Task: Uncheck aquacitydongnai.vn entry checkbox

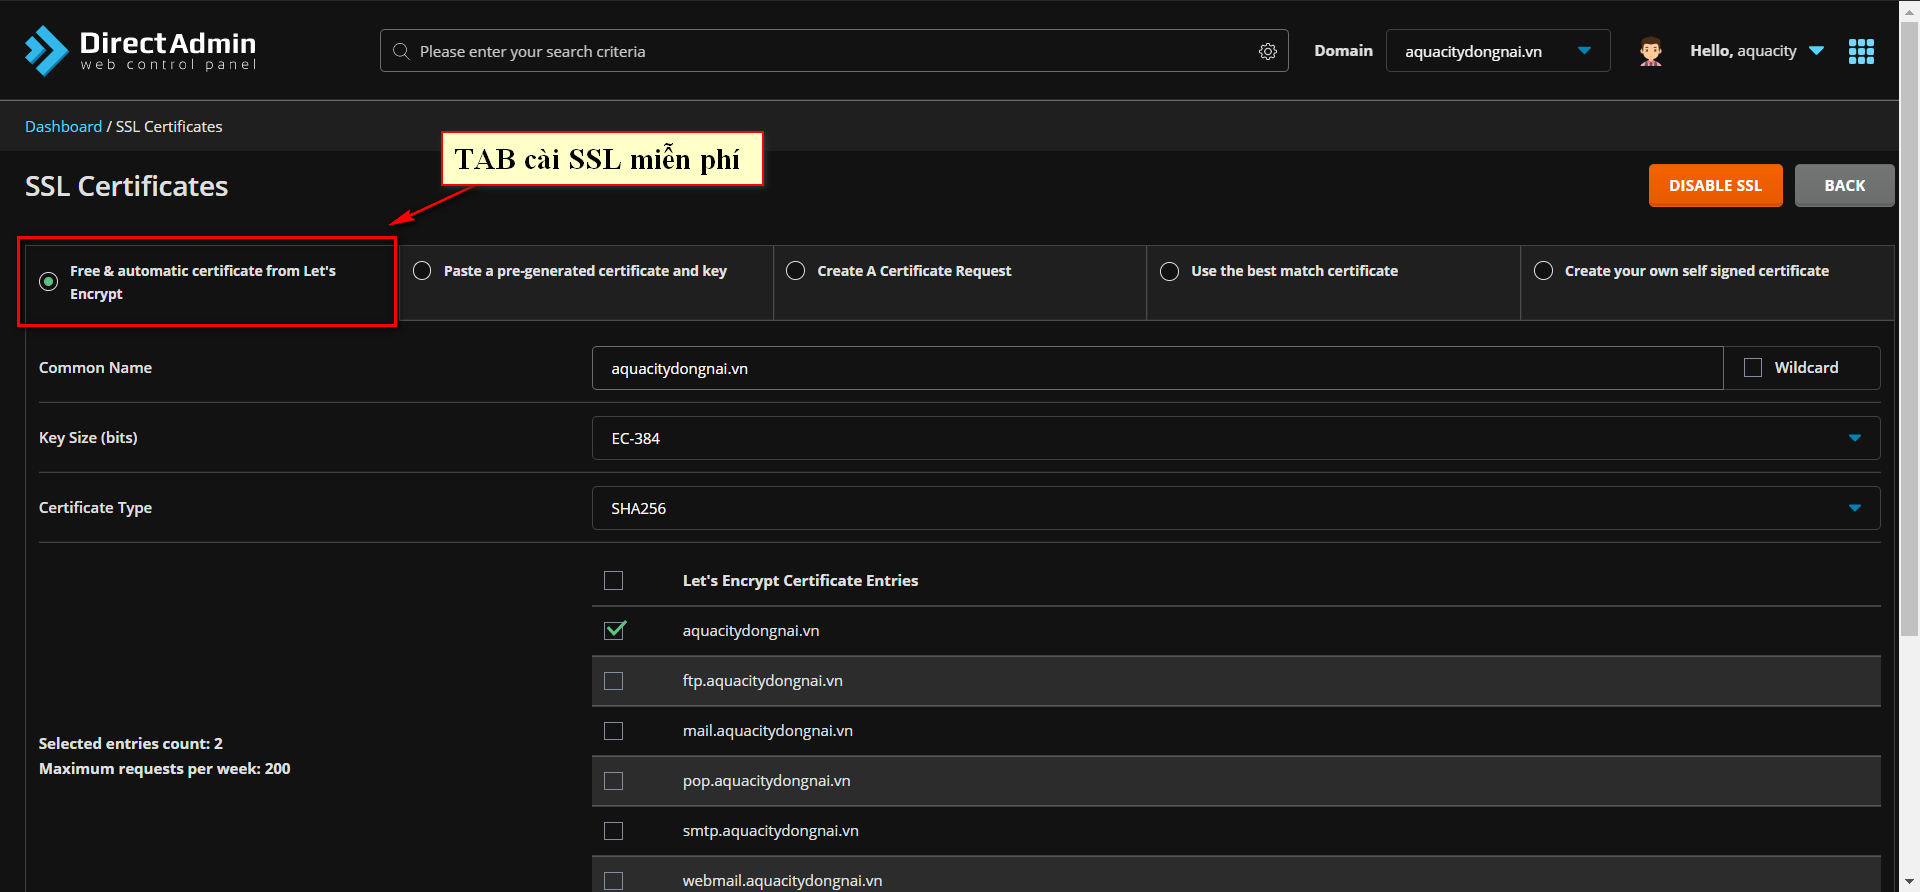Action: click(614, 631)
